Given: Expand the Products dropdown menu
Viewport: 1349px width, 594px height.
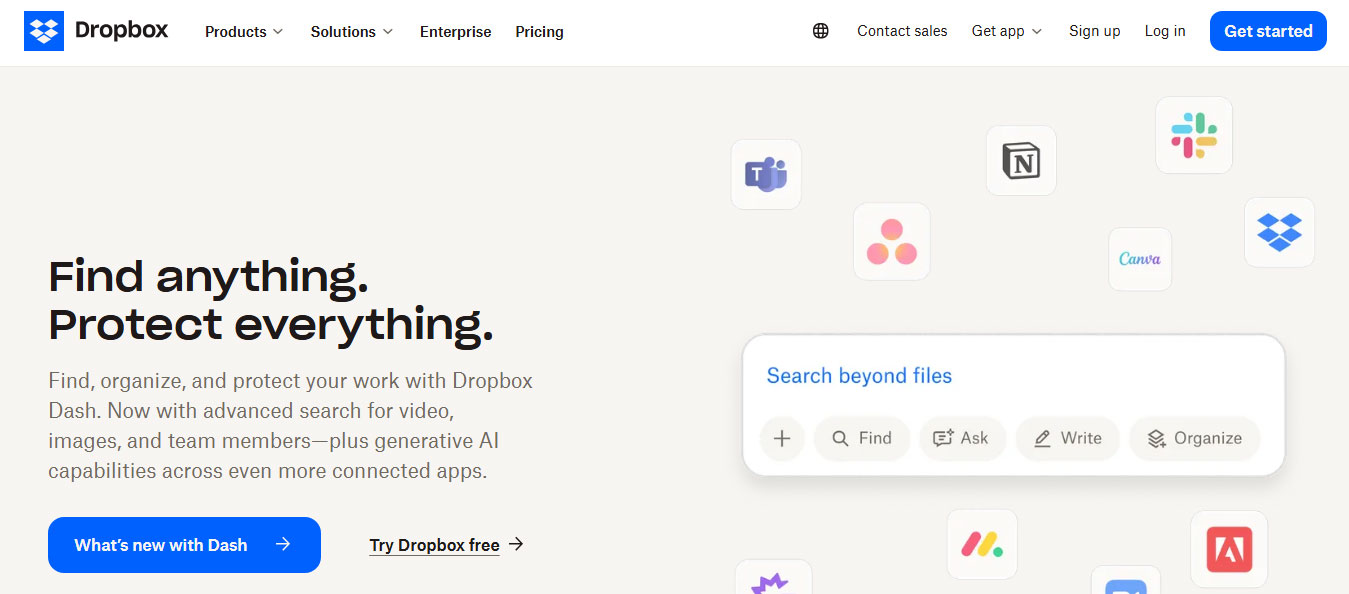Looking at the screenshot, I should (244, 32).
